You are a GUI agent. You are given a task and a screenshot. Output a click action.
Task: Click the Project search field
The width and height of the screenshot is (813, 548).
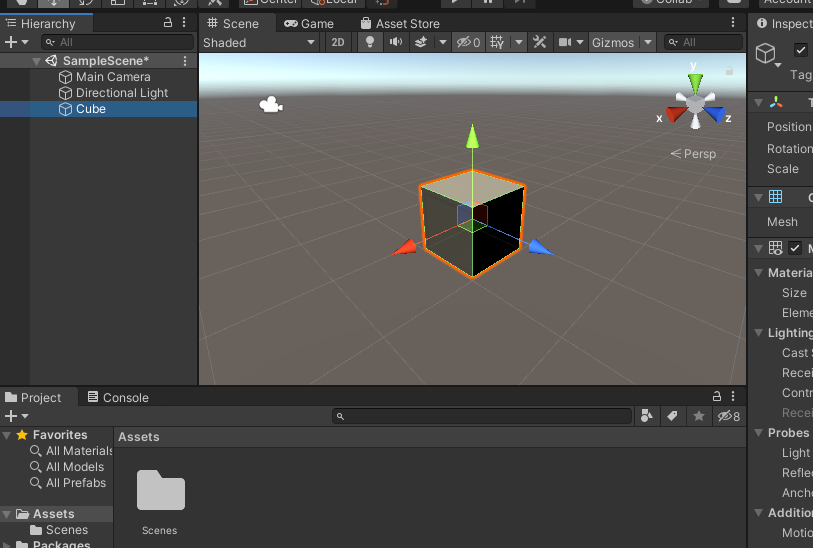tap(482, 416)
